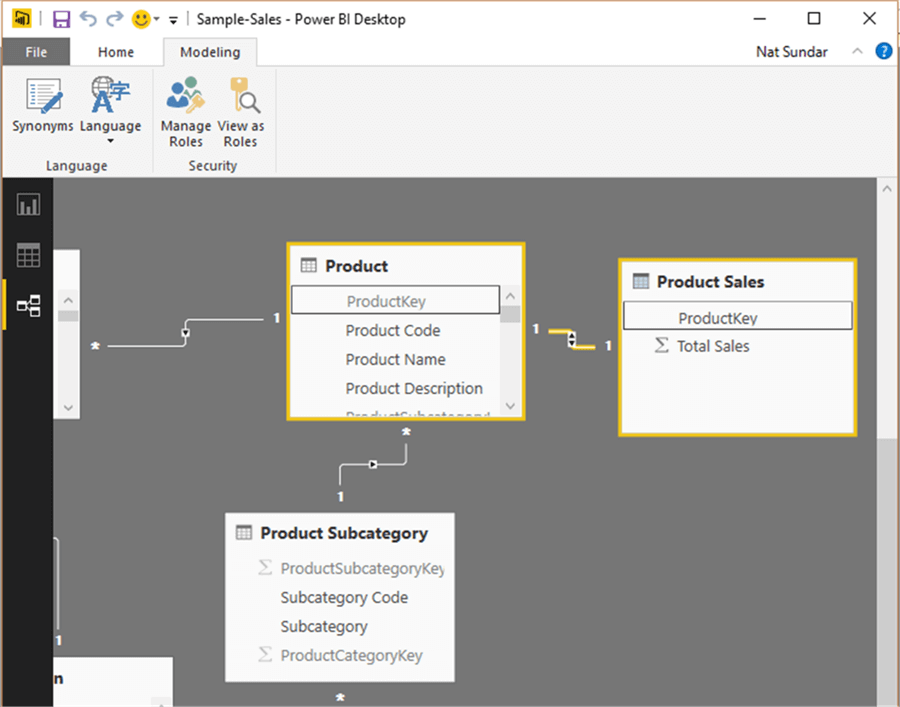Open the Language dropdown menu

pos(110,110)
